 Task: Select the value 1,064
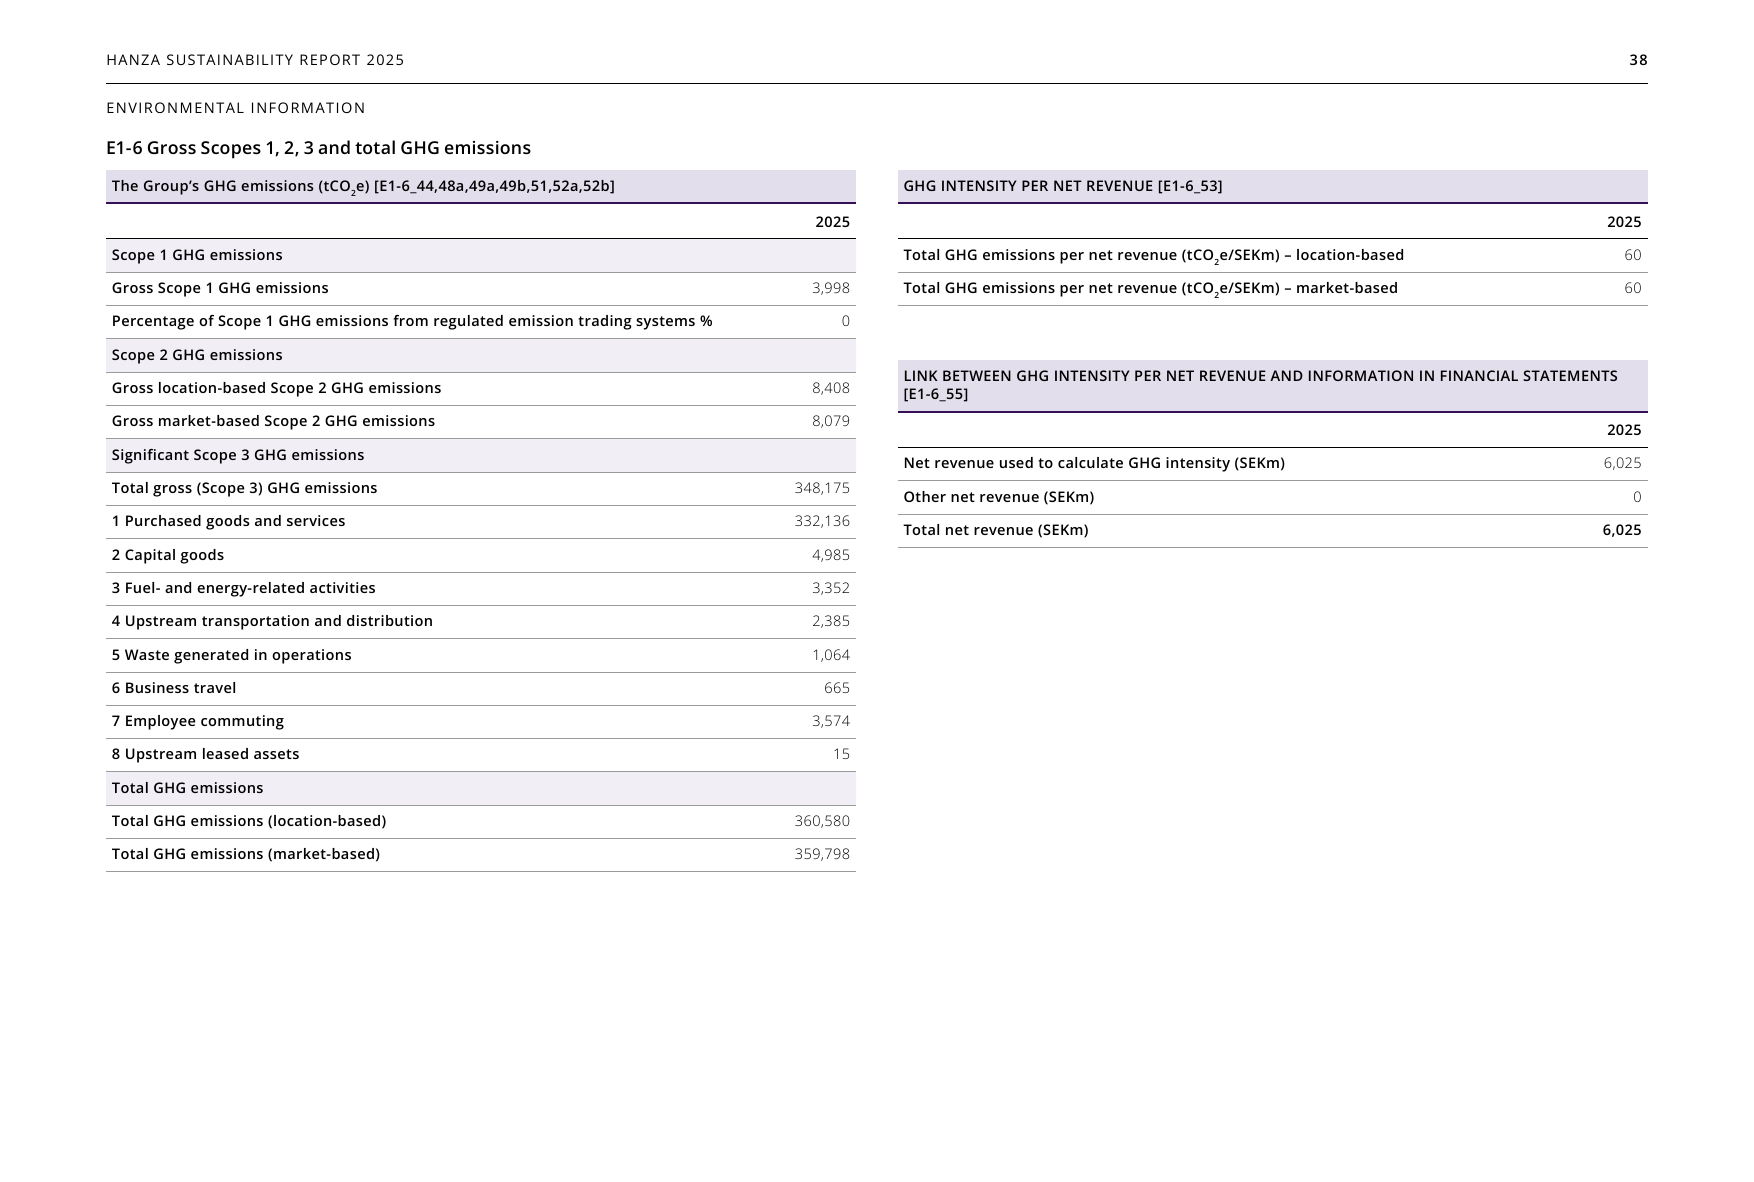click(x=830, y=655)
